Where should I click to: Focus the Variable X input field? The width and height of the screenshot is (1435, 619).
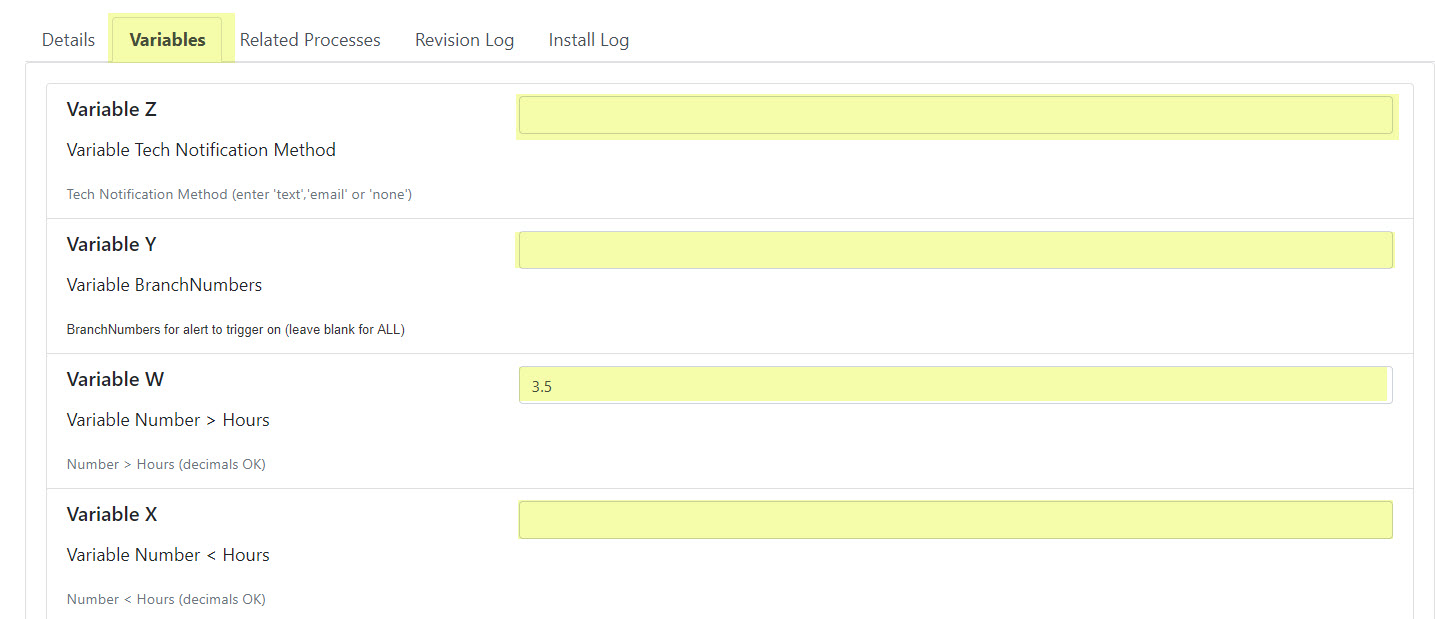pos(955,520)
